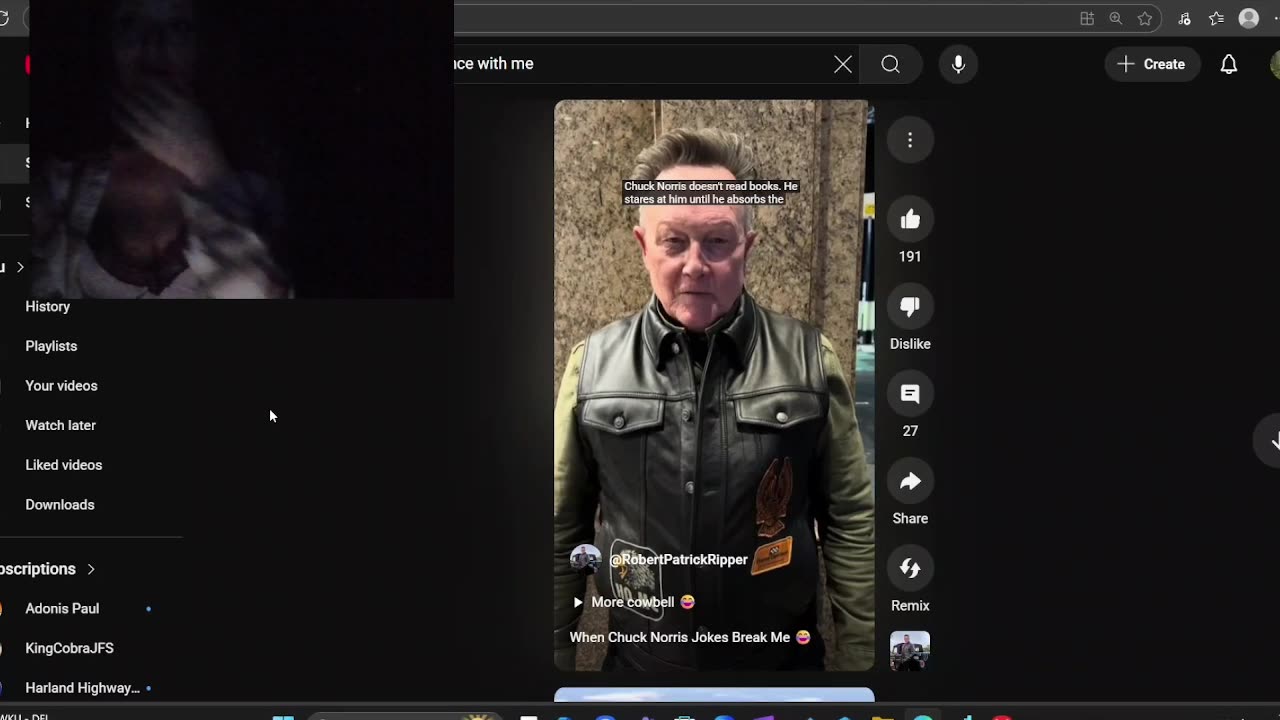Start voice search with the microphone
Image resolution: width=1280 pixels, height=720 pixels.
pos(958,64)
